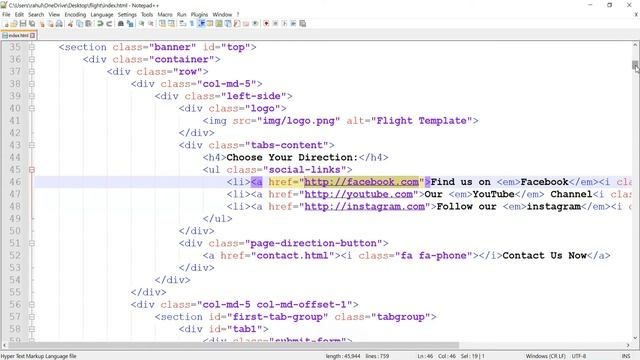Viewport: 640px width, 360px height.
Task: Open the User Defined Language icon
Action: click(210, 24)
